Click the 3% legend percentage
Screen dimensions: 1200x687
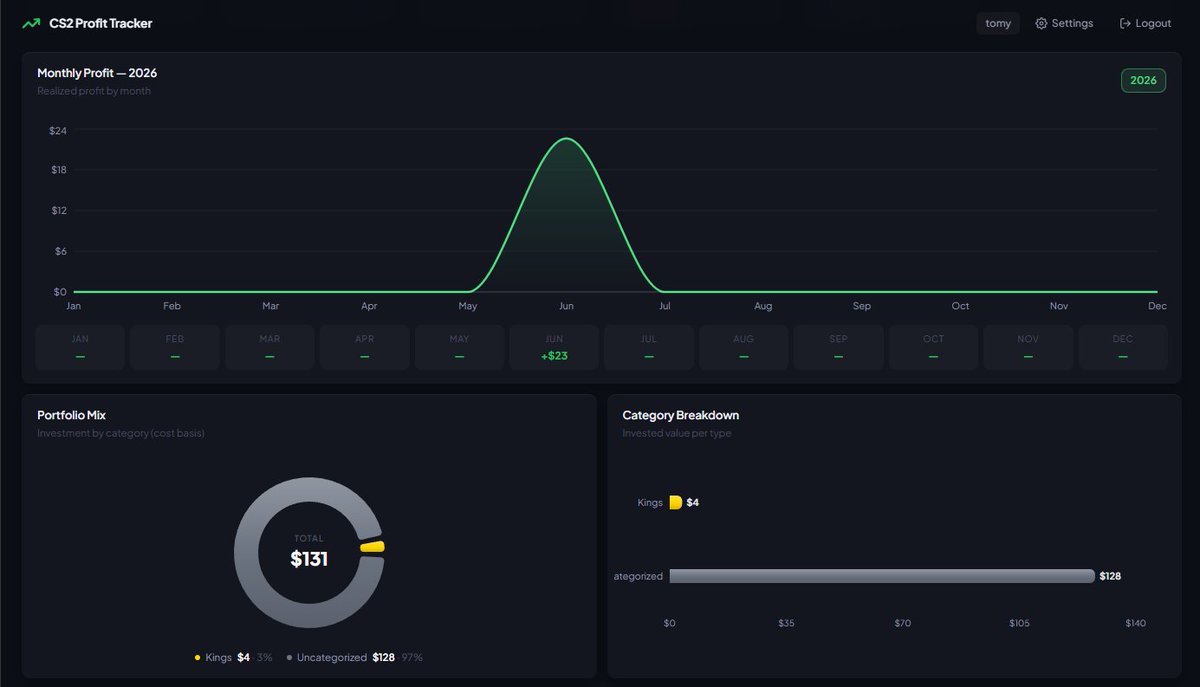(264, 658)
